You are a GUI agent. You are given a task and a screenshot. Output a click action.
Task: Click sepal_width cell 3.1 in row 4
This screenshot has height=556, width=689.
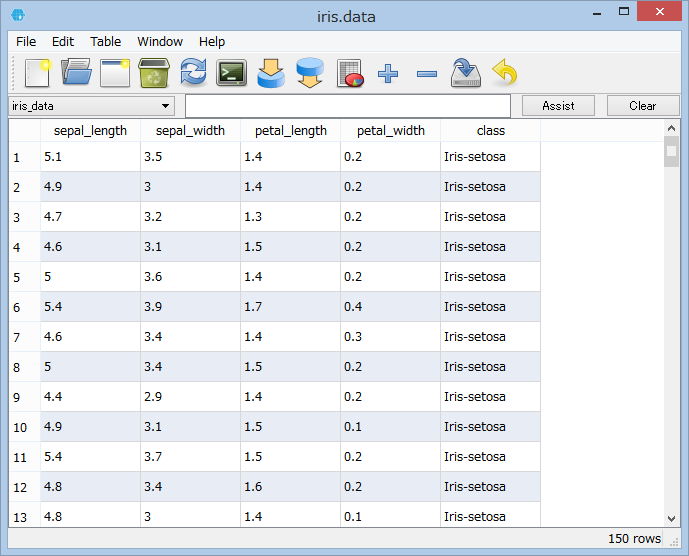[190, 247]
